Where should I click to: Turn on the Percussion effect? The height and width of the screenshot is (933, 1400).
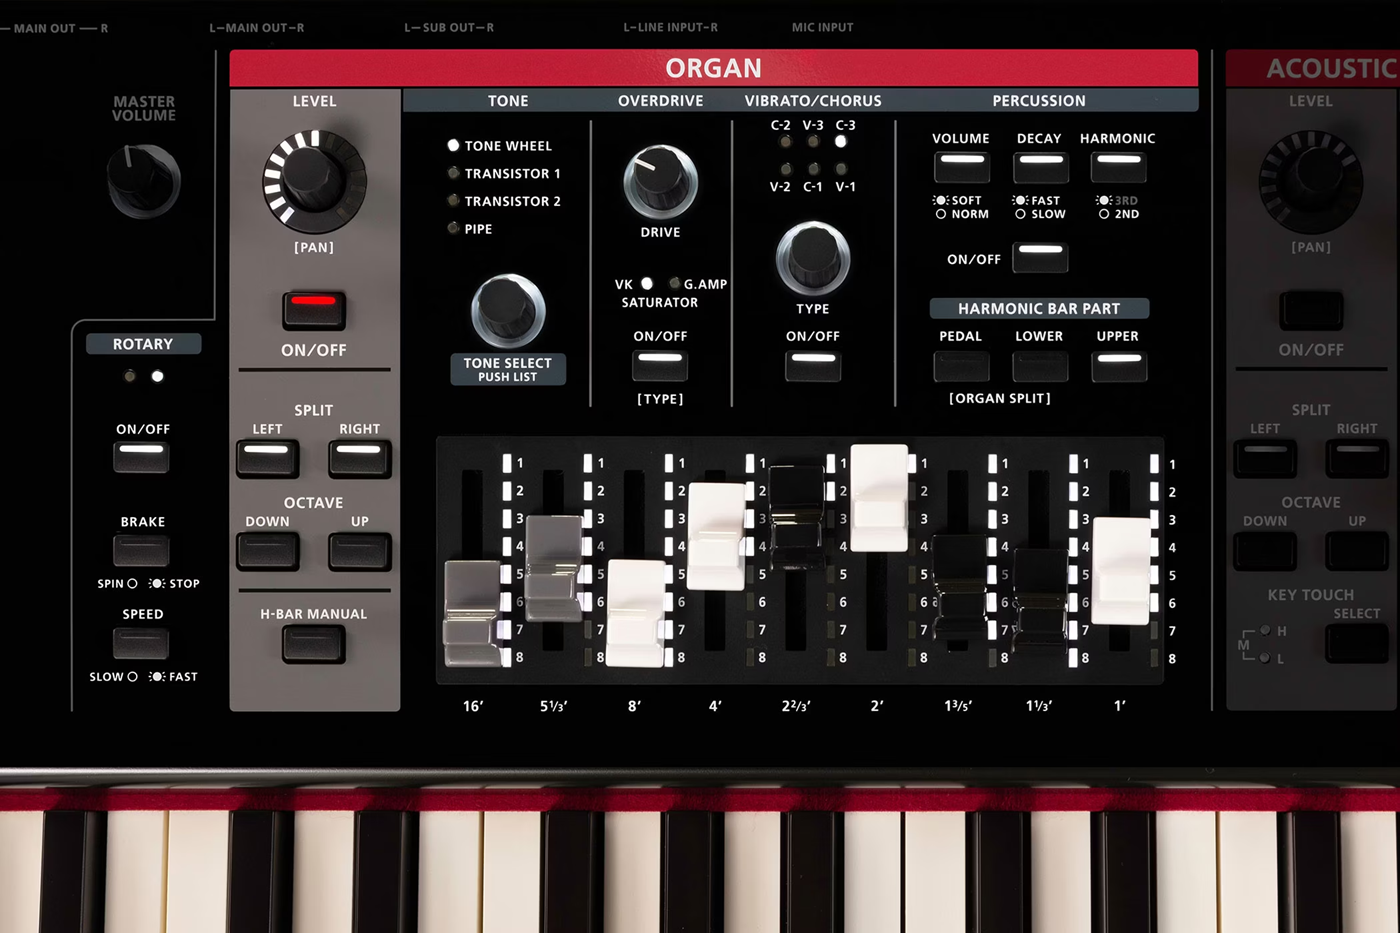(x=1040, y=258)
